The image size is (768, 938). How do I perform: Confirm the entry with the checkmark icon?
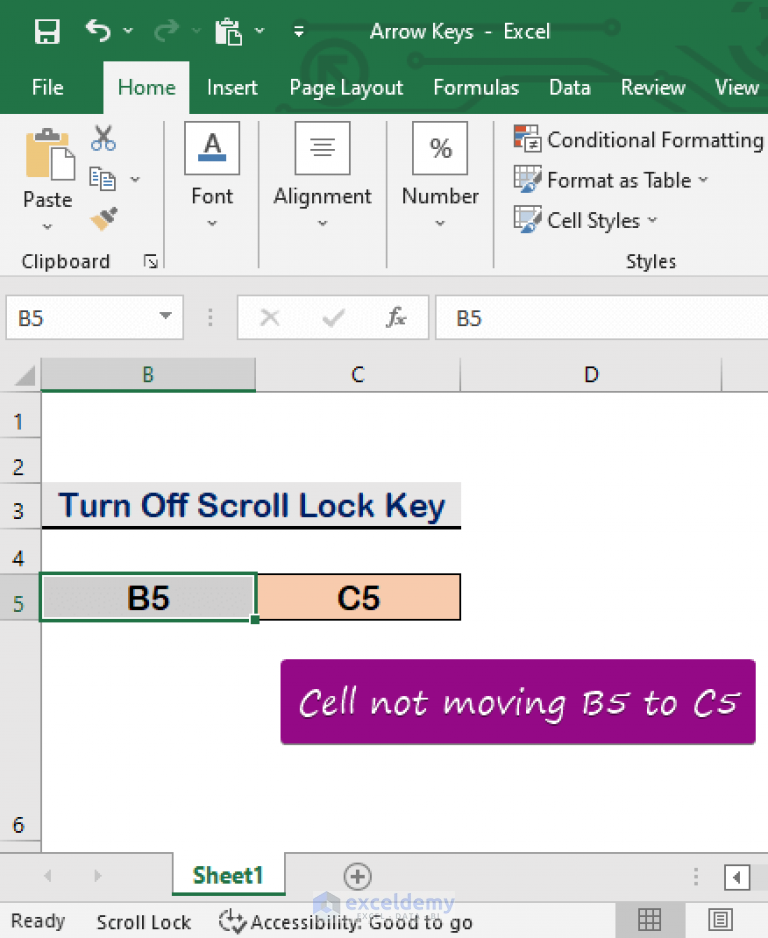333,318
